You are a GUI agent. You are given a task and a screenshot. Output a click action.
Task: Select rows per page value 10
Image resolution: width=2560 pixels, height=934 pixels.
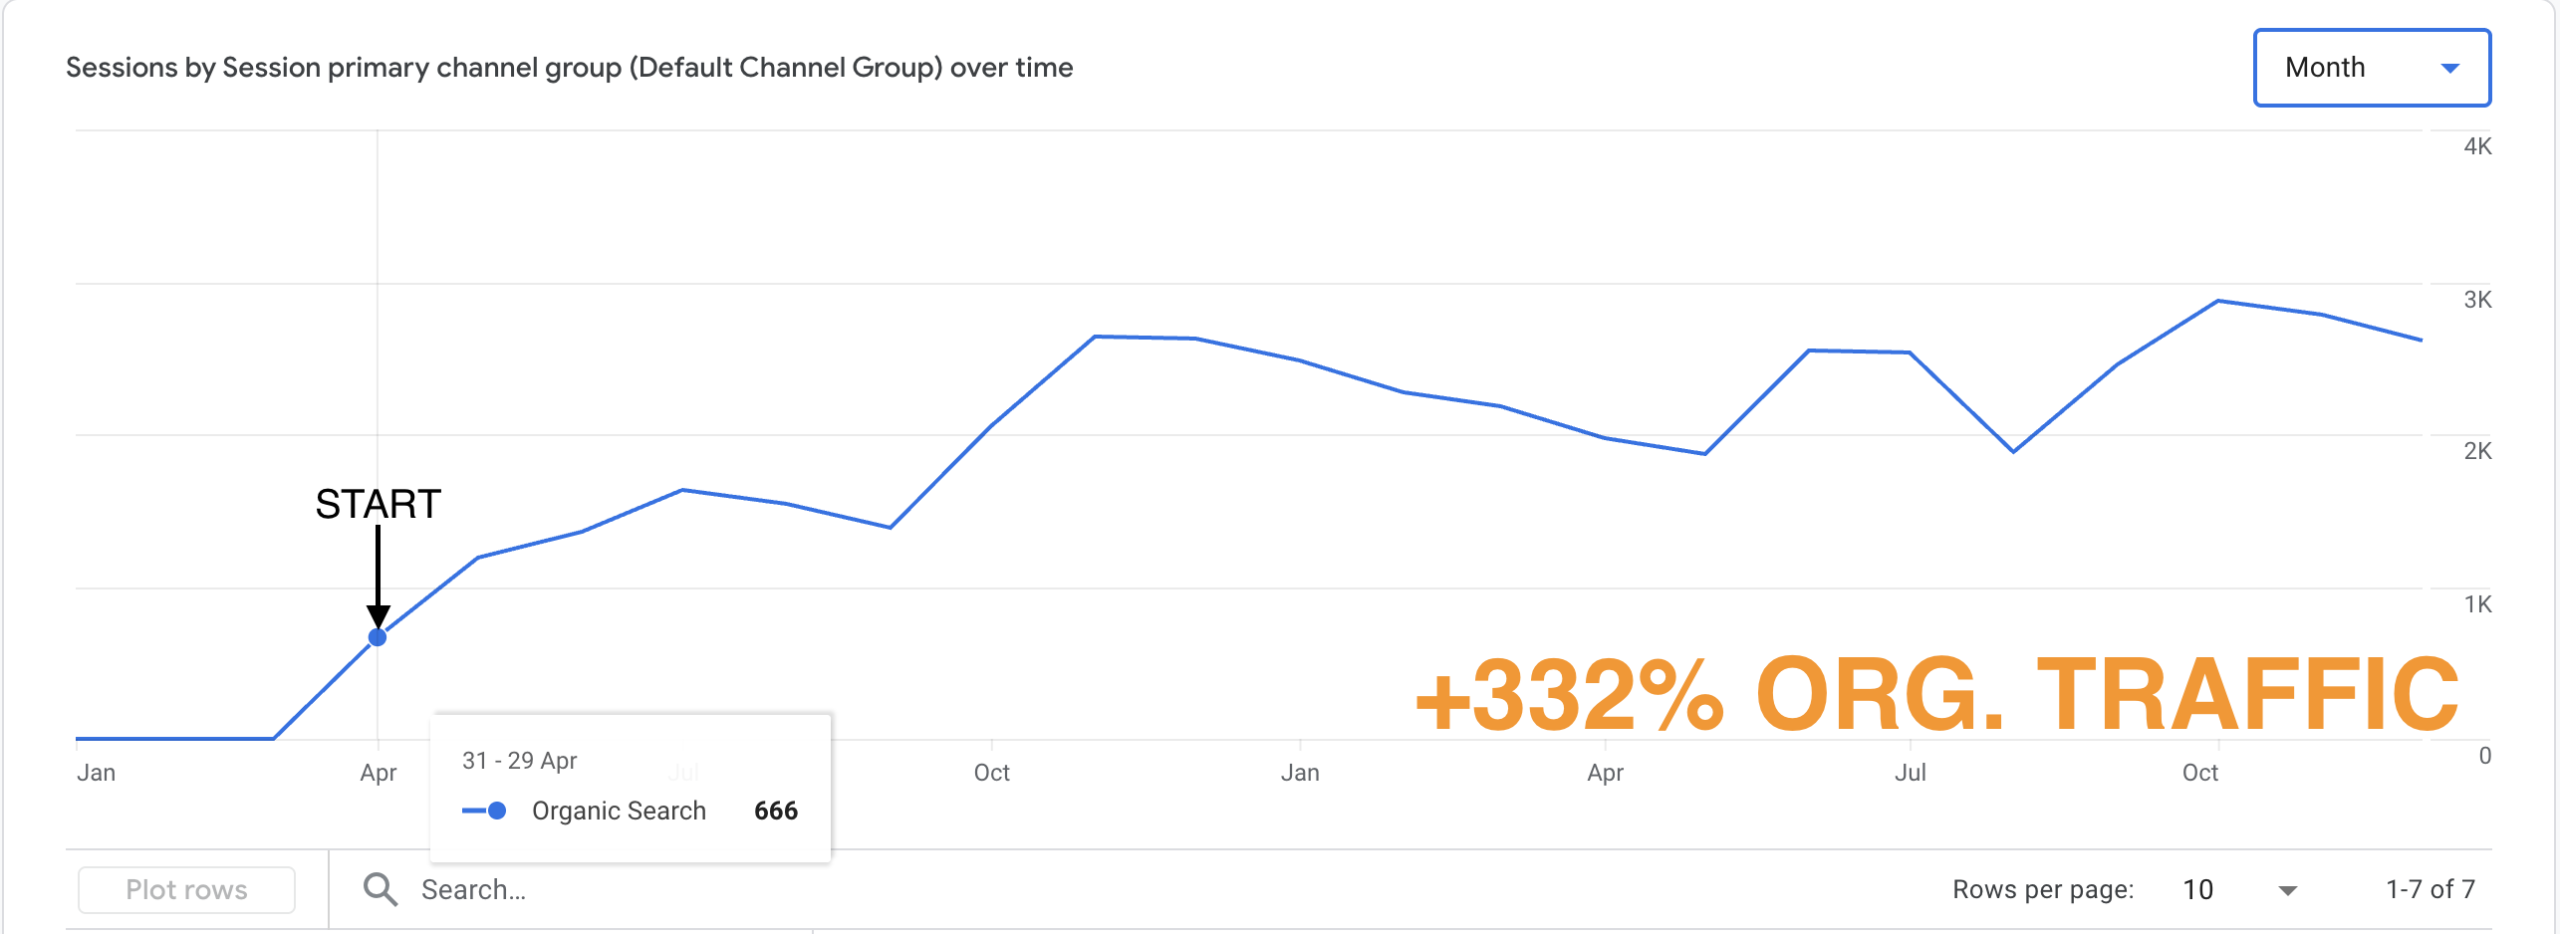click(2197, 890)
